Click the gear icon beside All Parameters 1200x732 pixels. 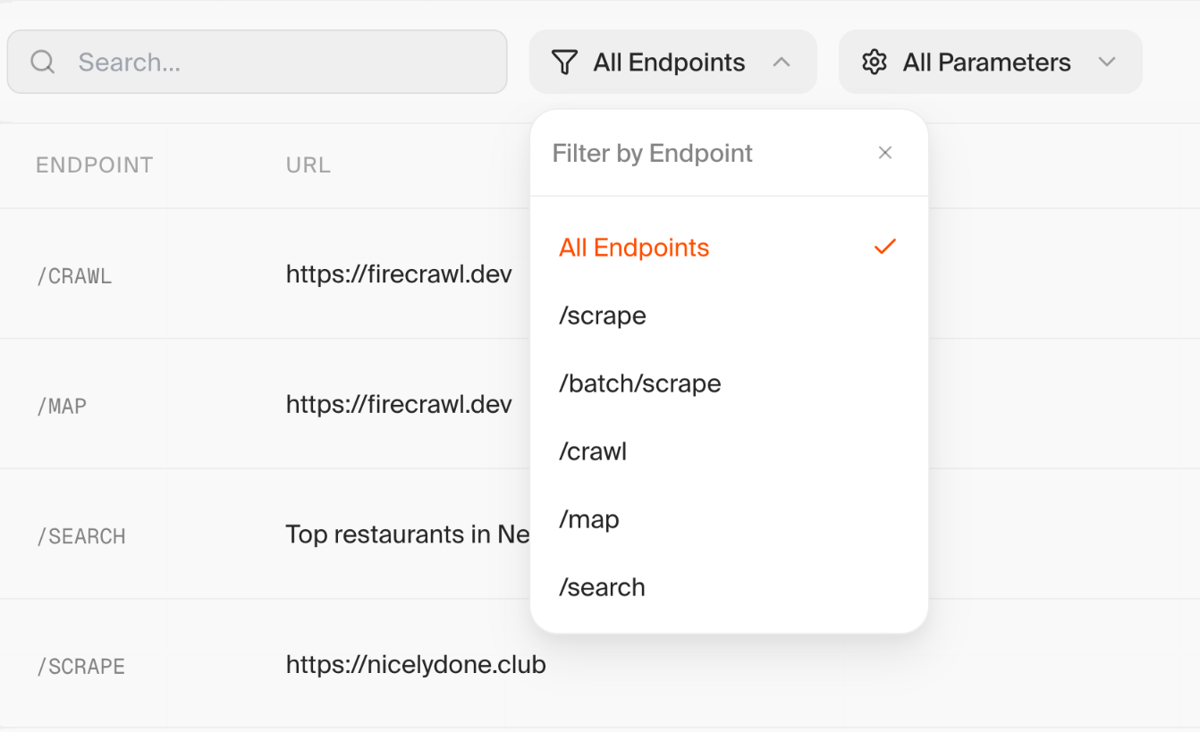(874, 61)
